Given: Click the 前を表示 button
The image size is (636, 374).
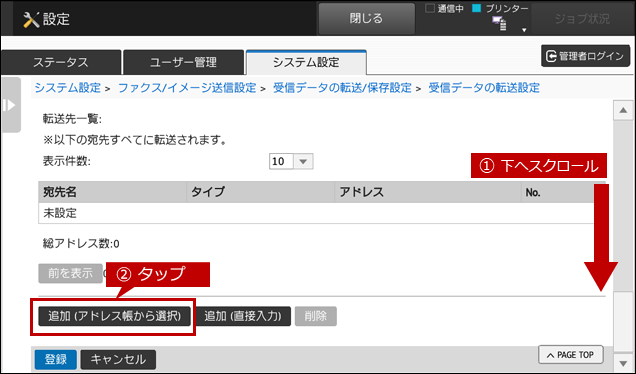Looking at the screenshot, I should click(70, 273).
